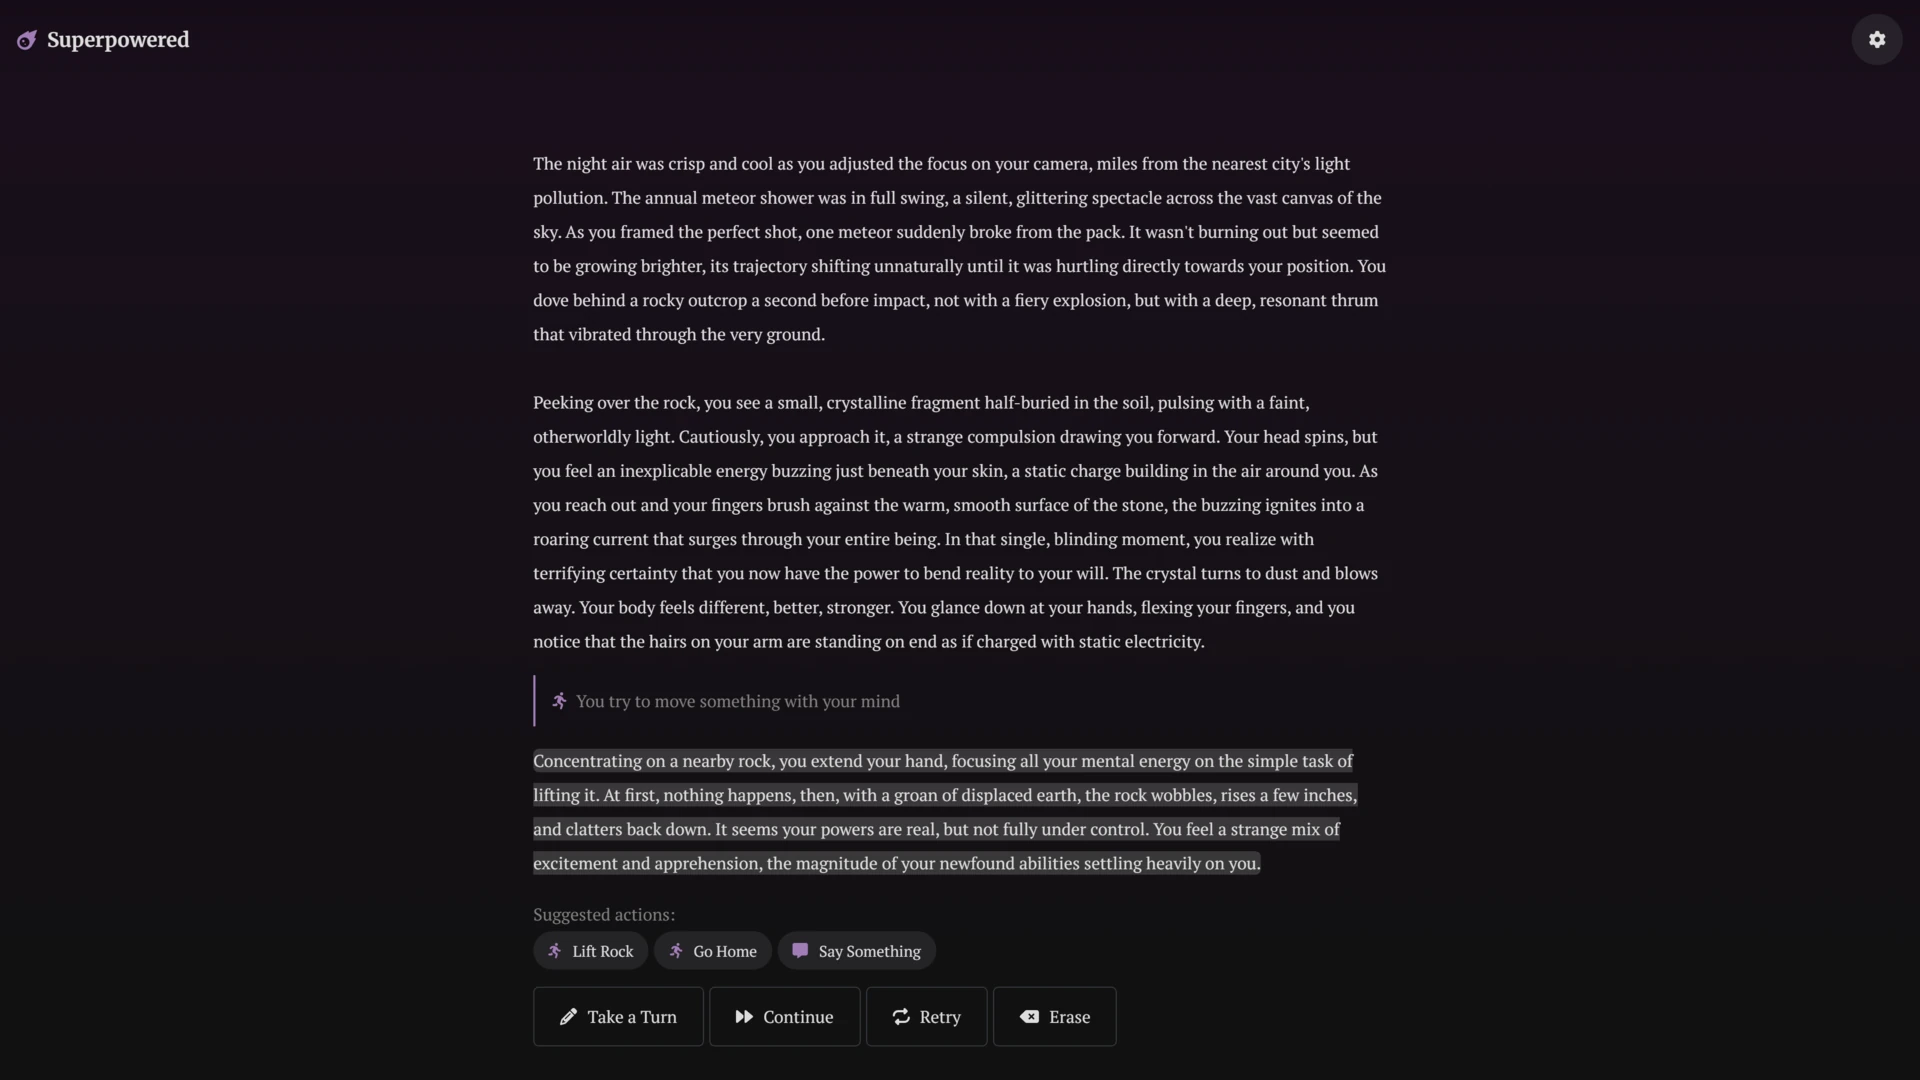Open the Superpowered title link
Image resolution: width=1920 pixels, height=1080 pixels.
(x=118, y=40)
